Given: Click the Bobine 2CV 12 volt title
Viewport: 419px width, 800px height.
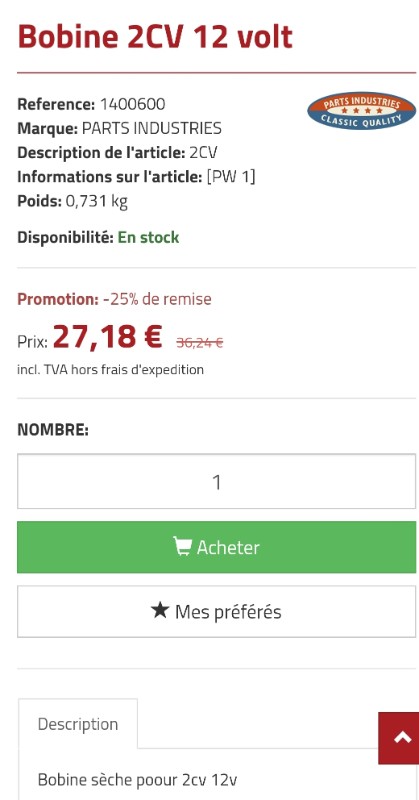Looking at the screenshot, I should click(155, 37).
